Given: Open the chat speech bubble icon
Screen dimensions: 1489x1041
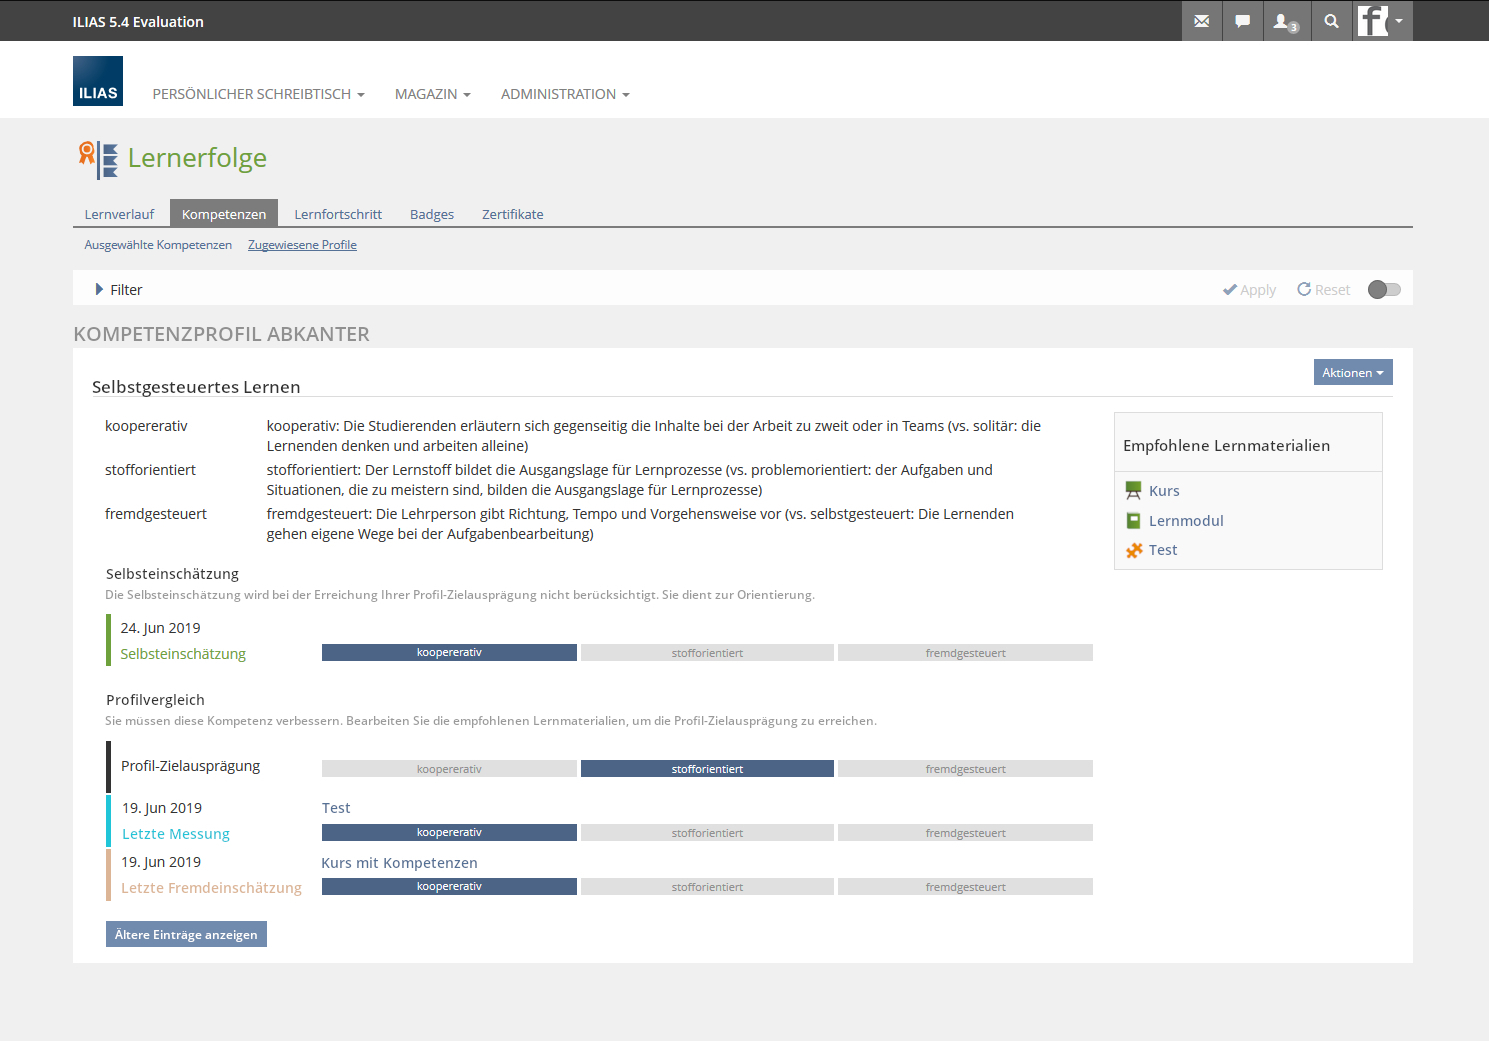Looking at the screenshot, I should [x=1242, y=21].
